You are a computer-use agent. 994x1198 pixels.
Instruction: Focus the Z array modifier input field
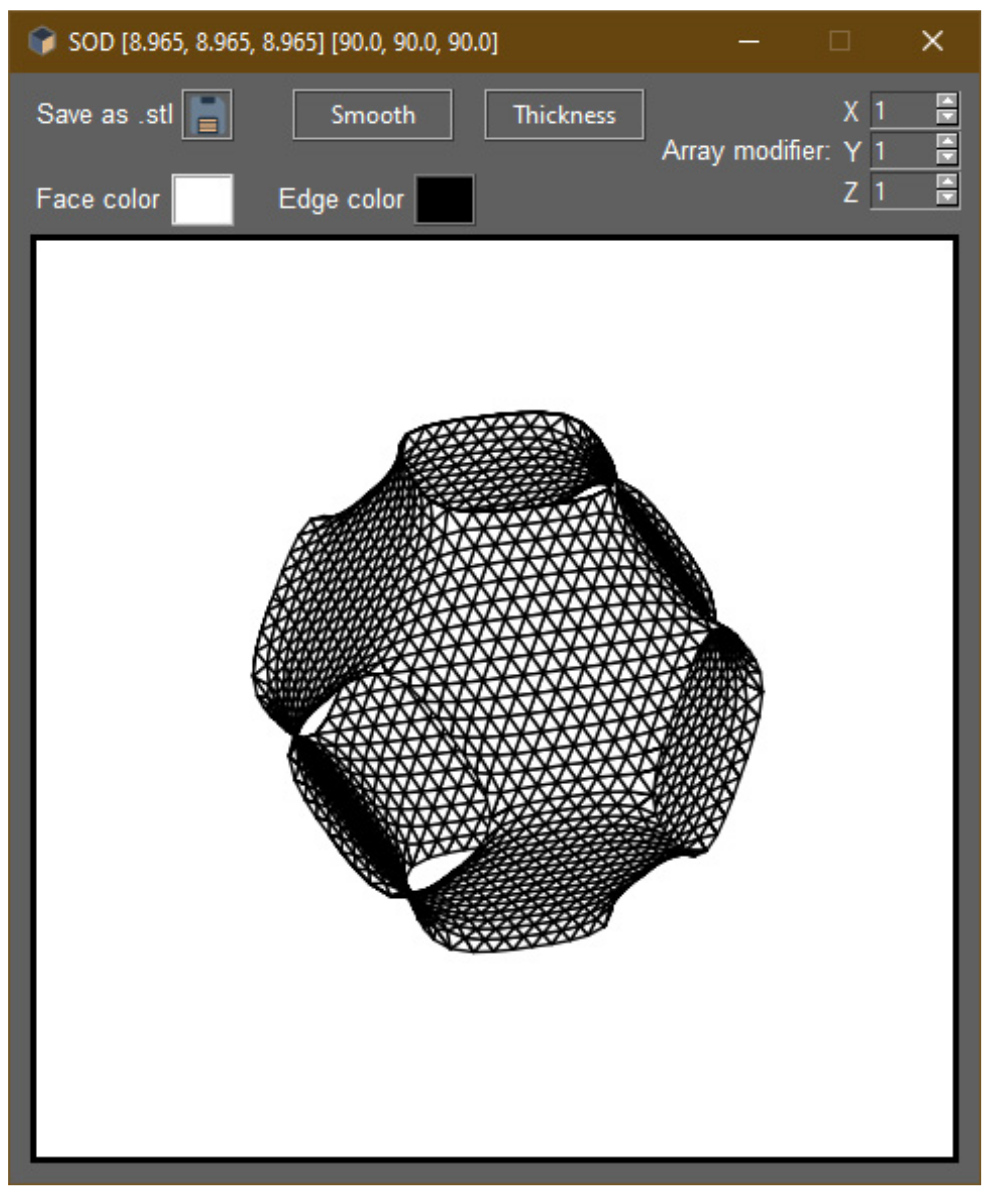(902, 191)
